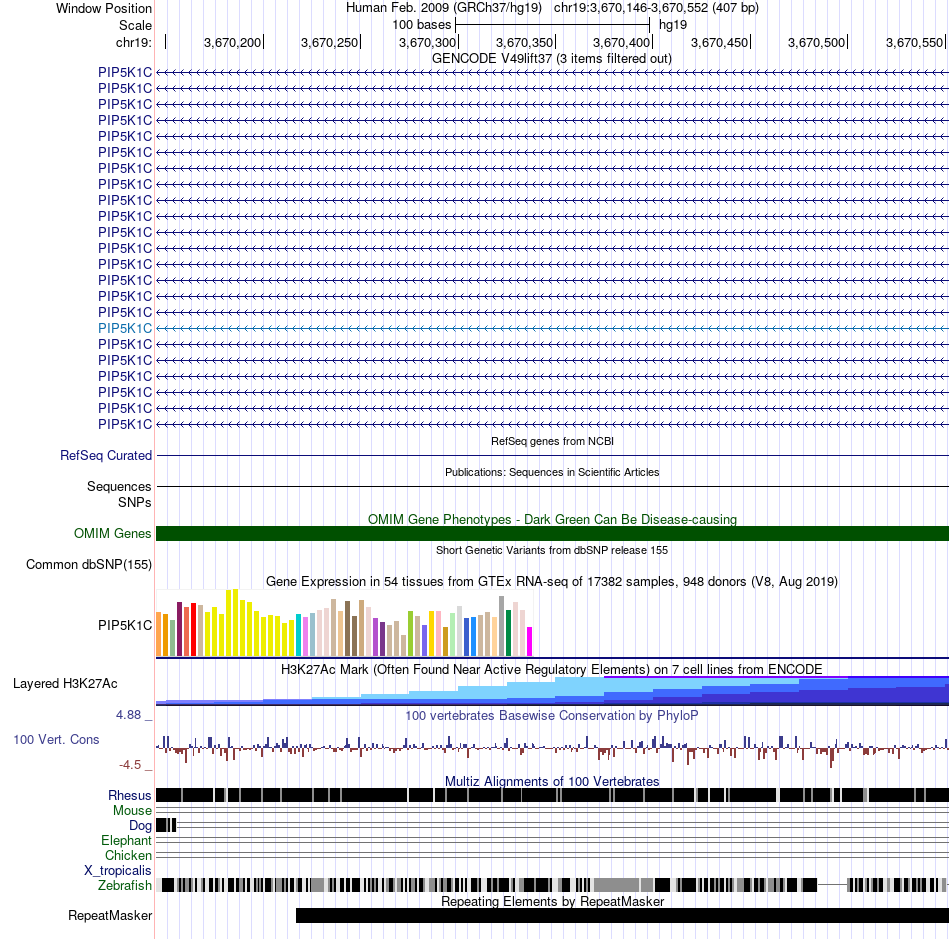950x939 pixels.
Task: Click the Zebrafish alignment striped track
Action: click(553, 885)
